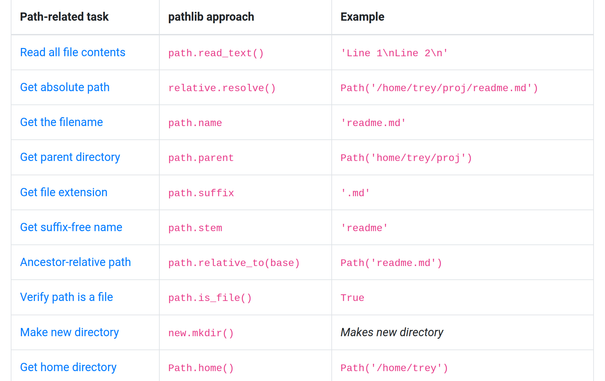Screen dimensions: 605x381
Task: Click the 'Example' column header
Action: coord(362,17)
